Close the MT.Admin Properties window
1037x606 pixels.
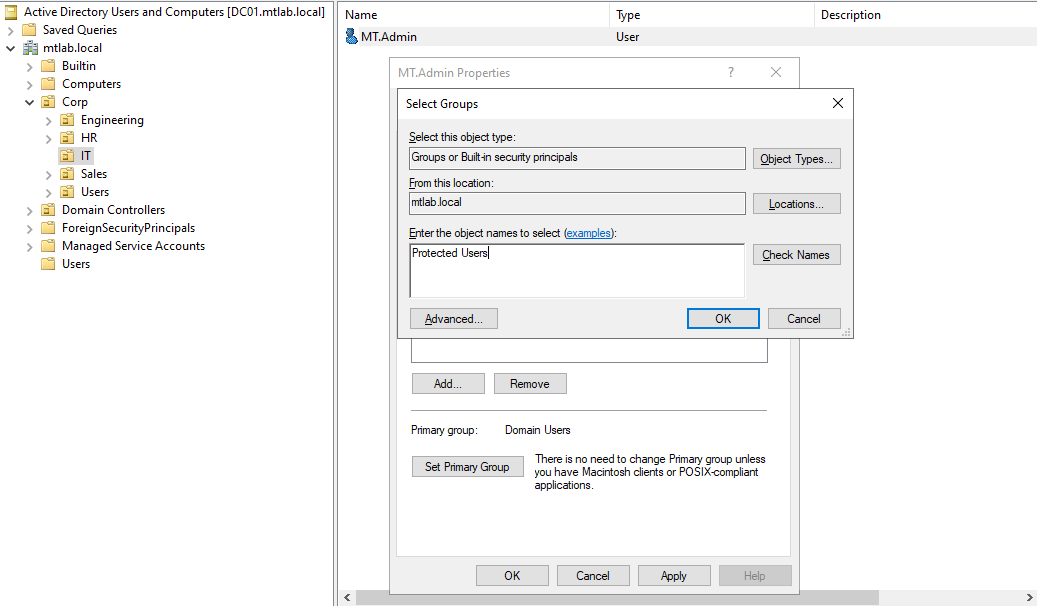click(776, 72)
